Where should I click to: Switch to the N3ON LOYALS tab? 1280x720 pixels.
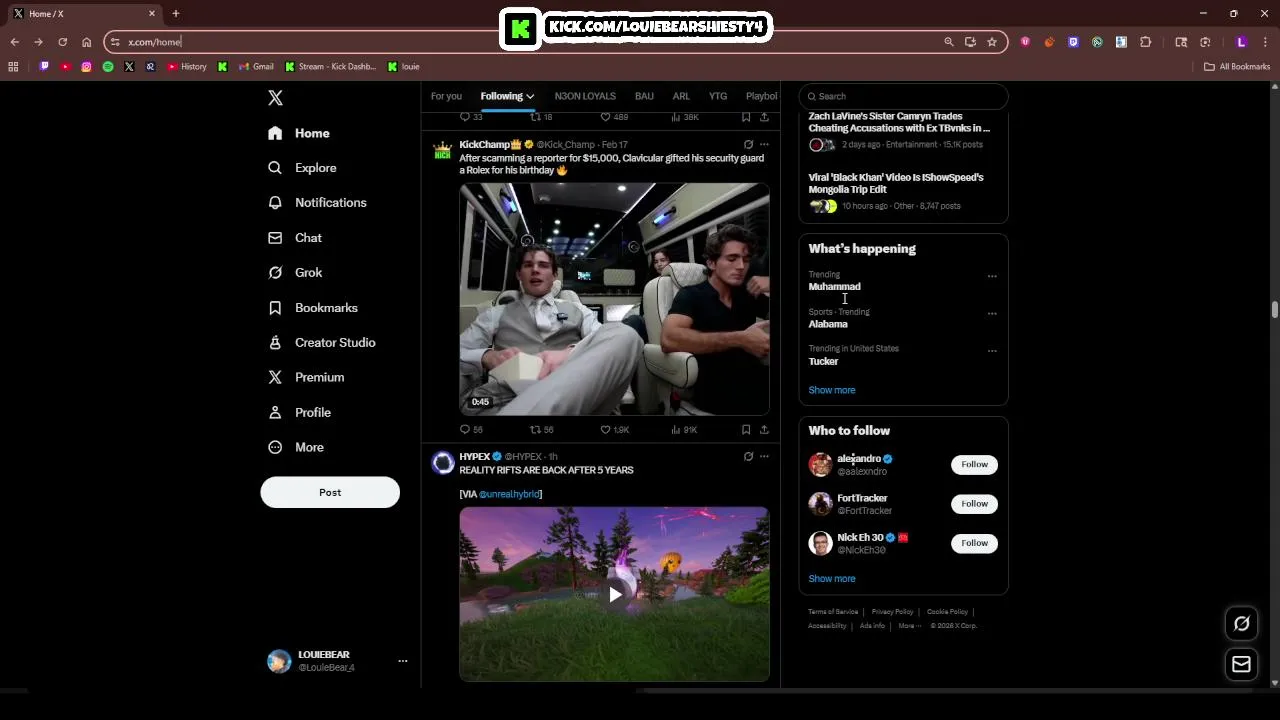click(x=585, y=96)
